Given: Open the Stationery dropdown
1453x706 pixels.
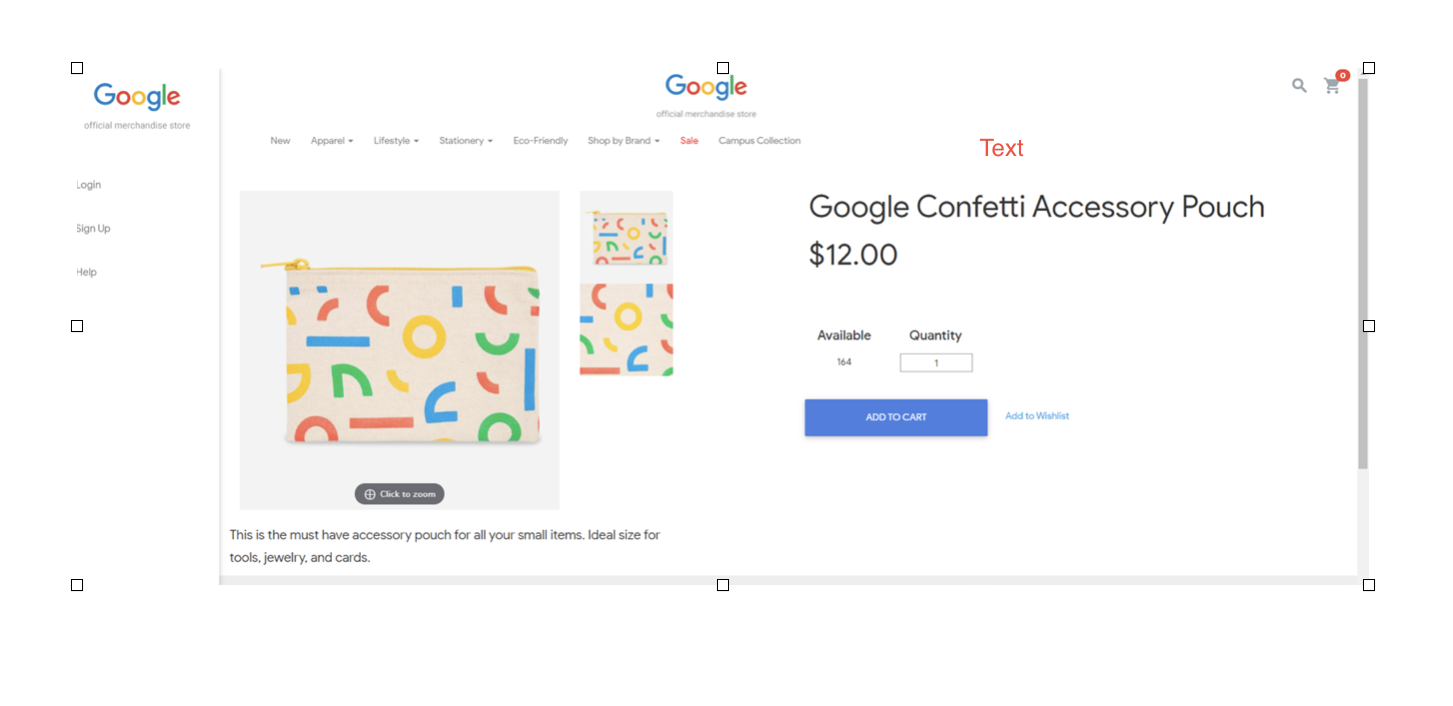Looking at the screenshot, I should (x=465, y=140).
